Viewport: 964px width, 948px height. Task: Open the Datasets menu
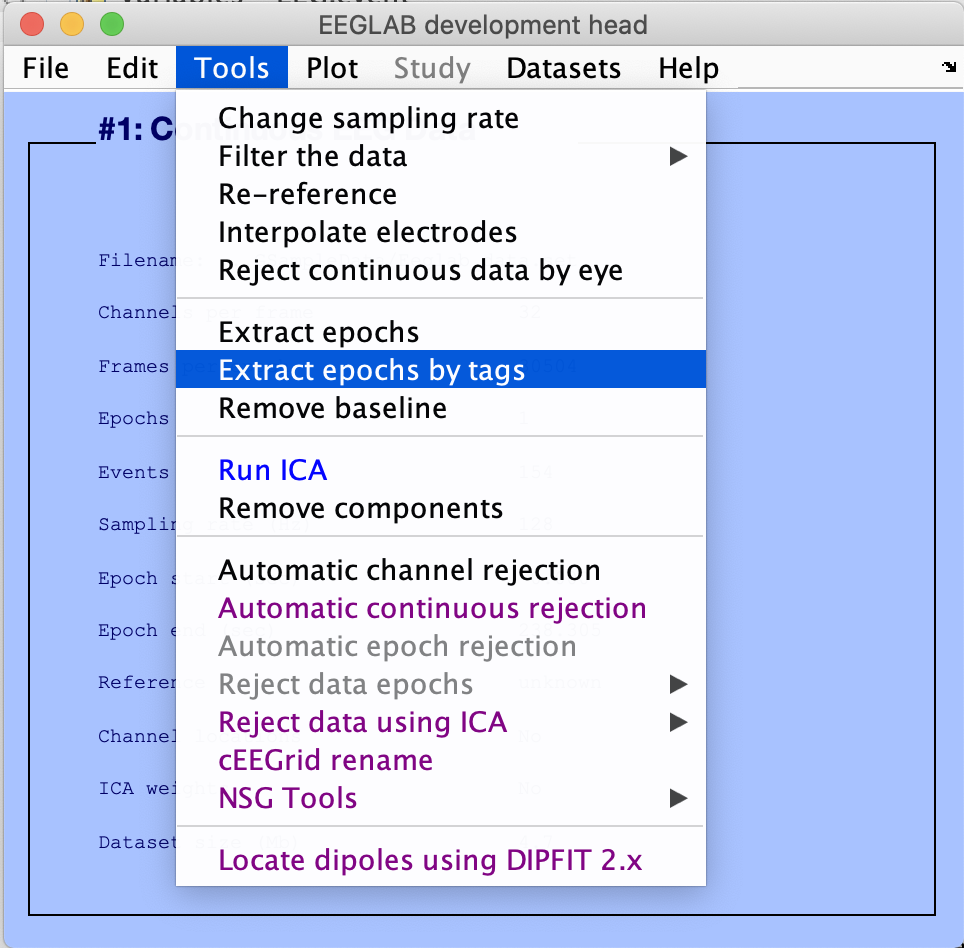(563, 68)
